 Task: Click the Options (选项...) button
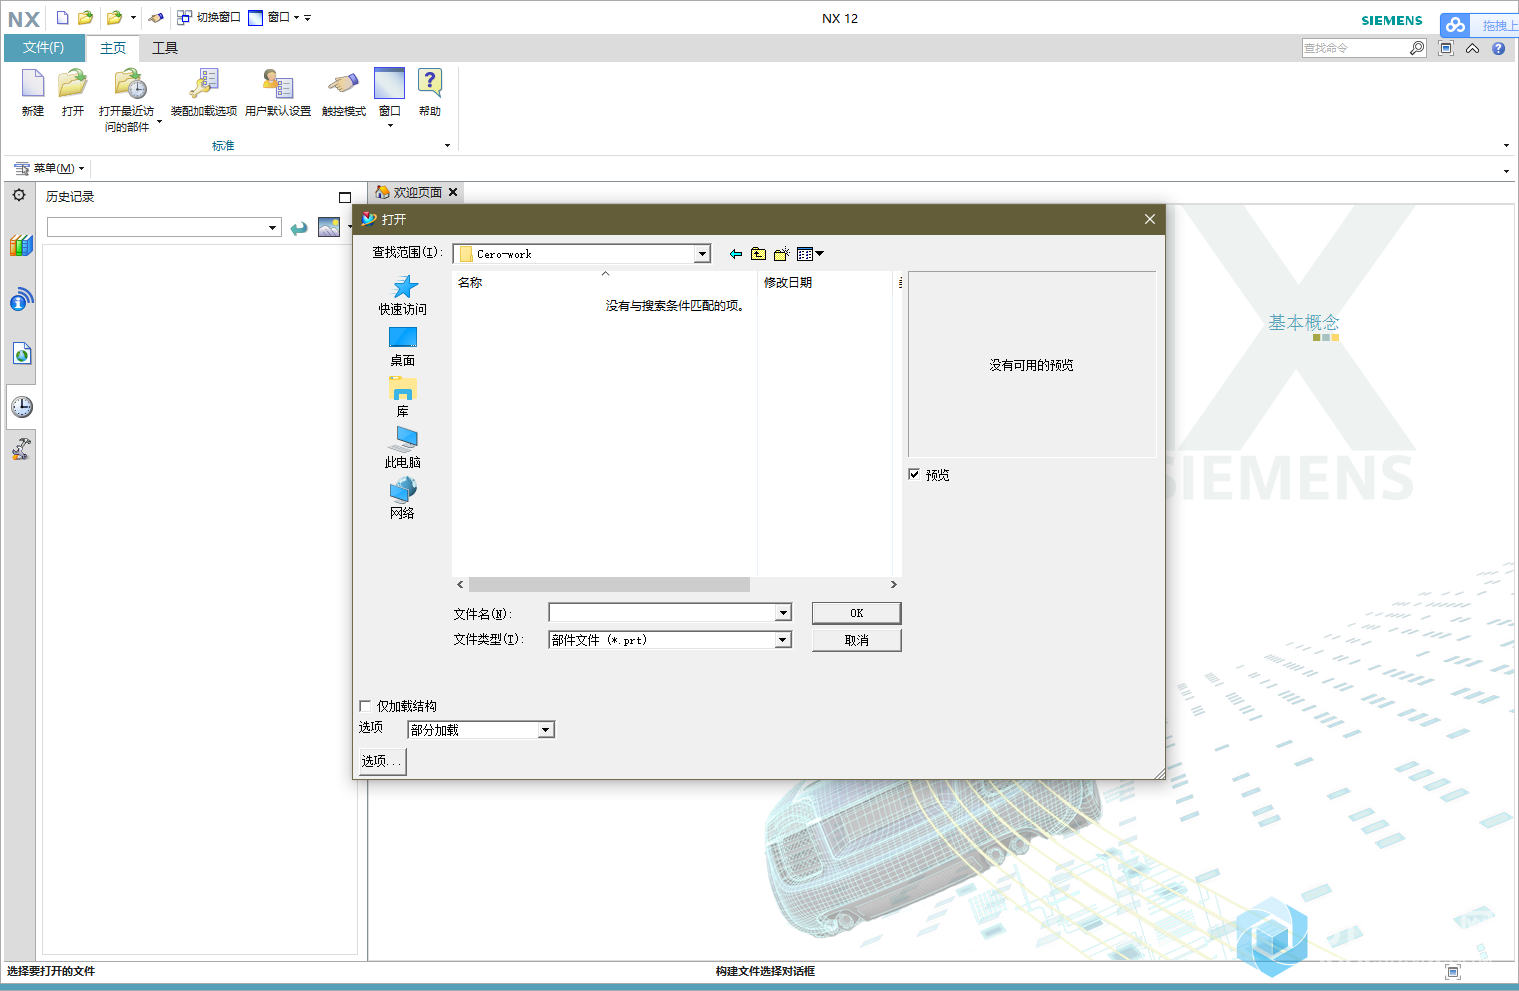point(381,761)
